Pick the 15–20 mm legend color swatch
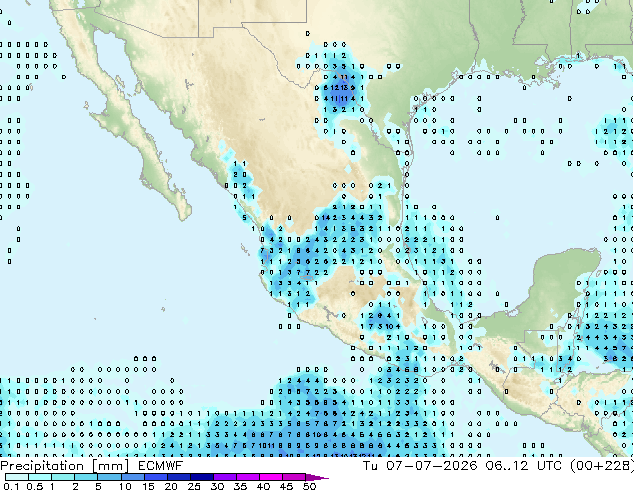This screenshot has height=490, width=634. (156, 477)
